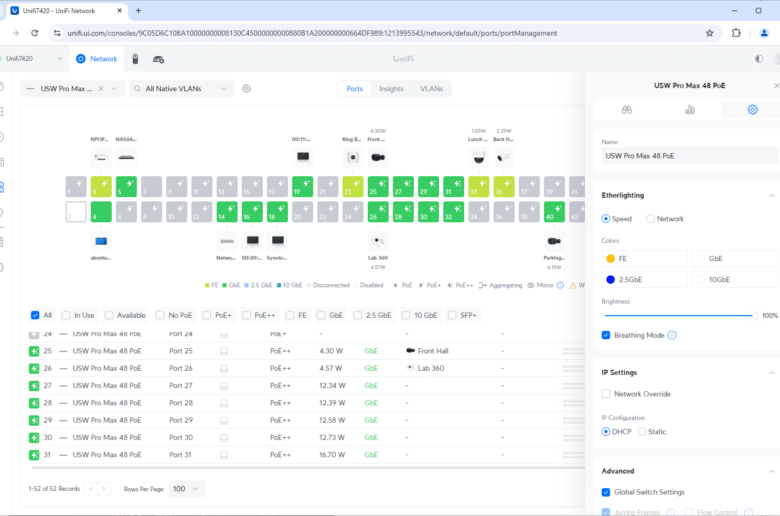Pick the FE orange color swatch

point(610,258)
